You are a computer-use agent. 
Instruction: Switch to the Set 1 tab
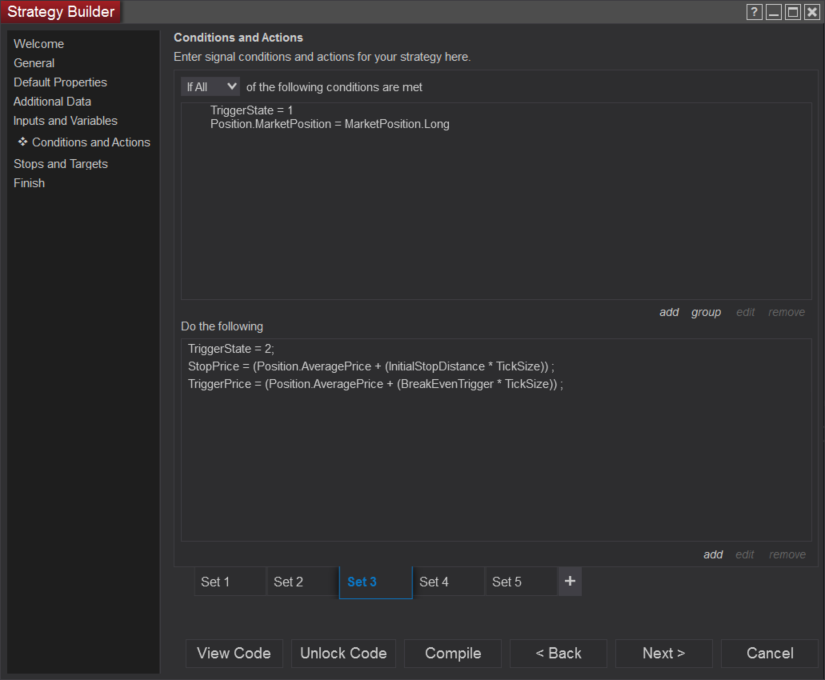tap(215, 582)
